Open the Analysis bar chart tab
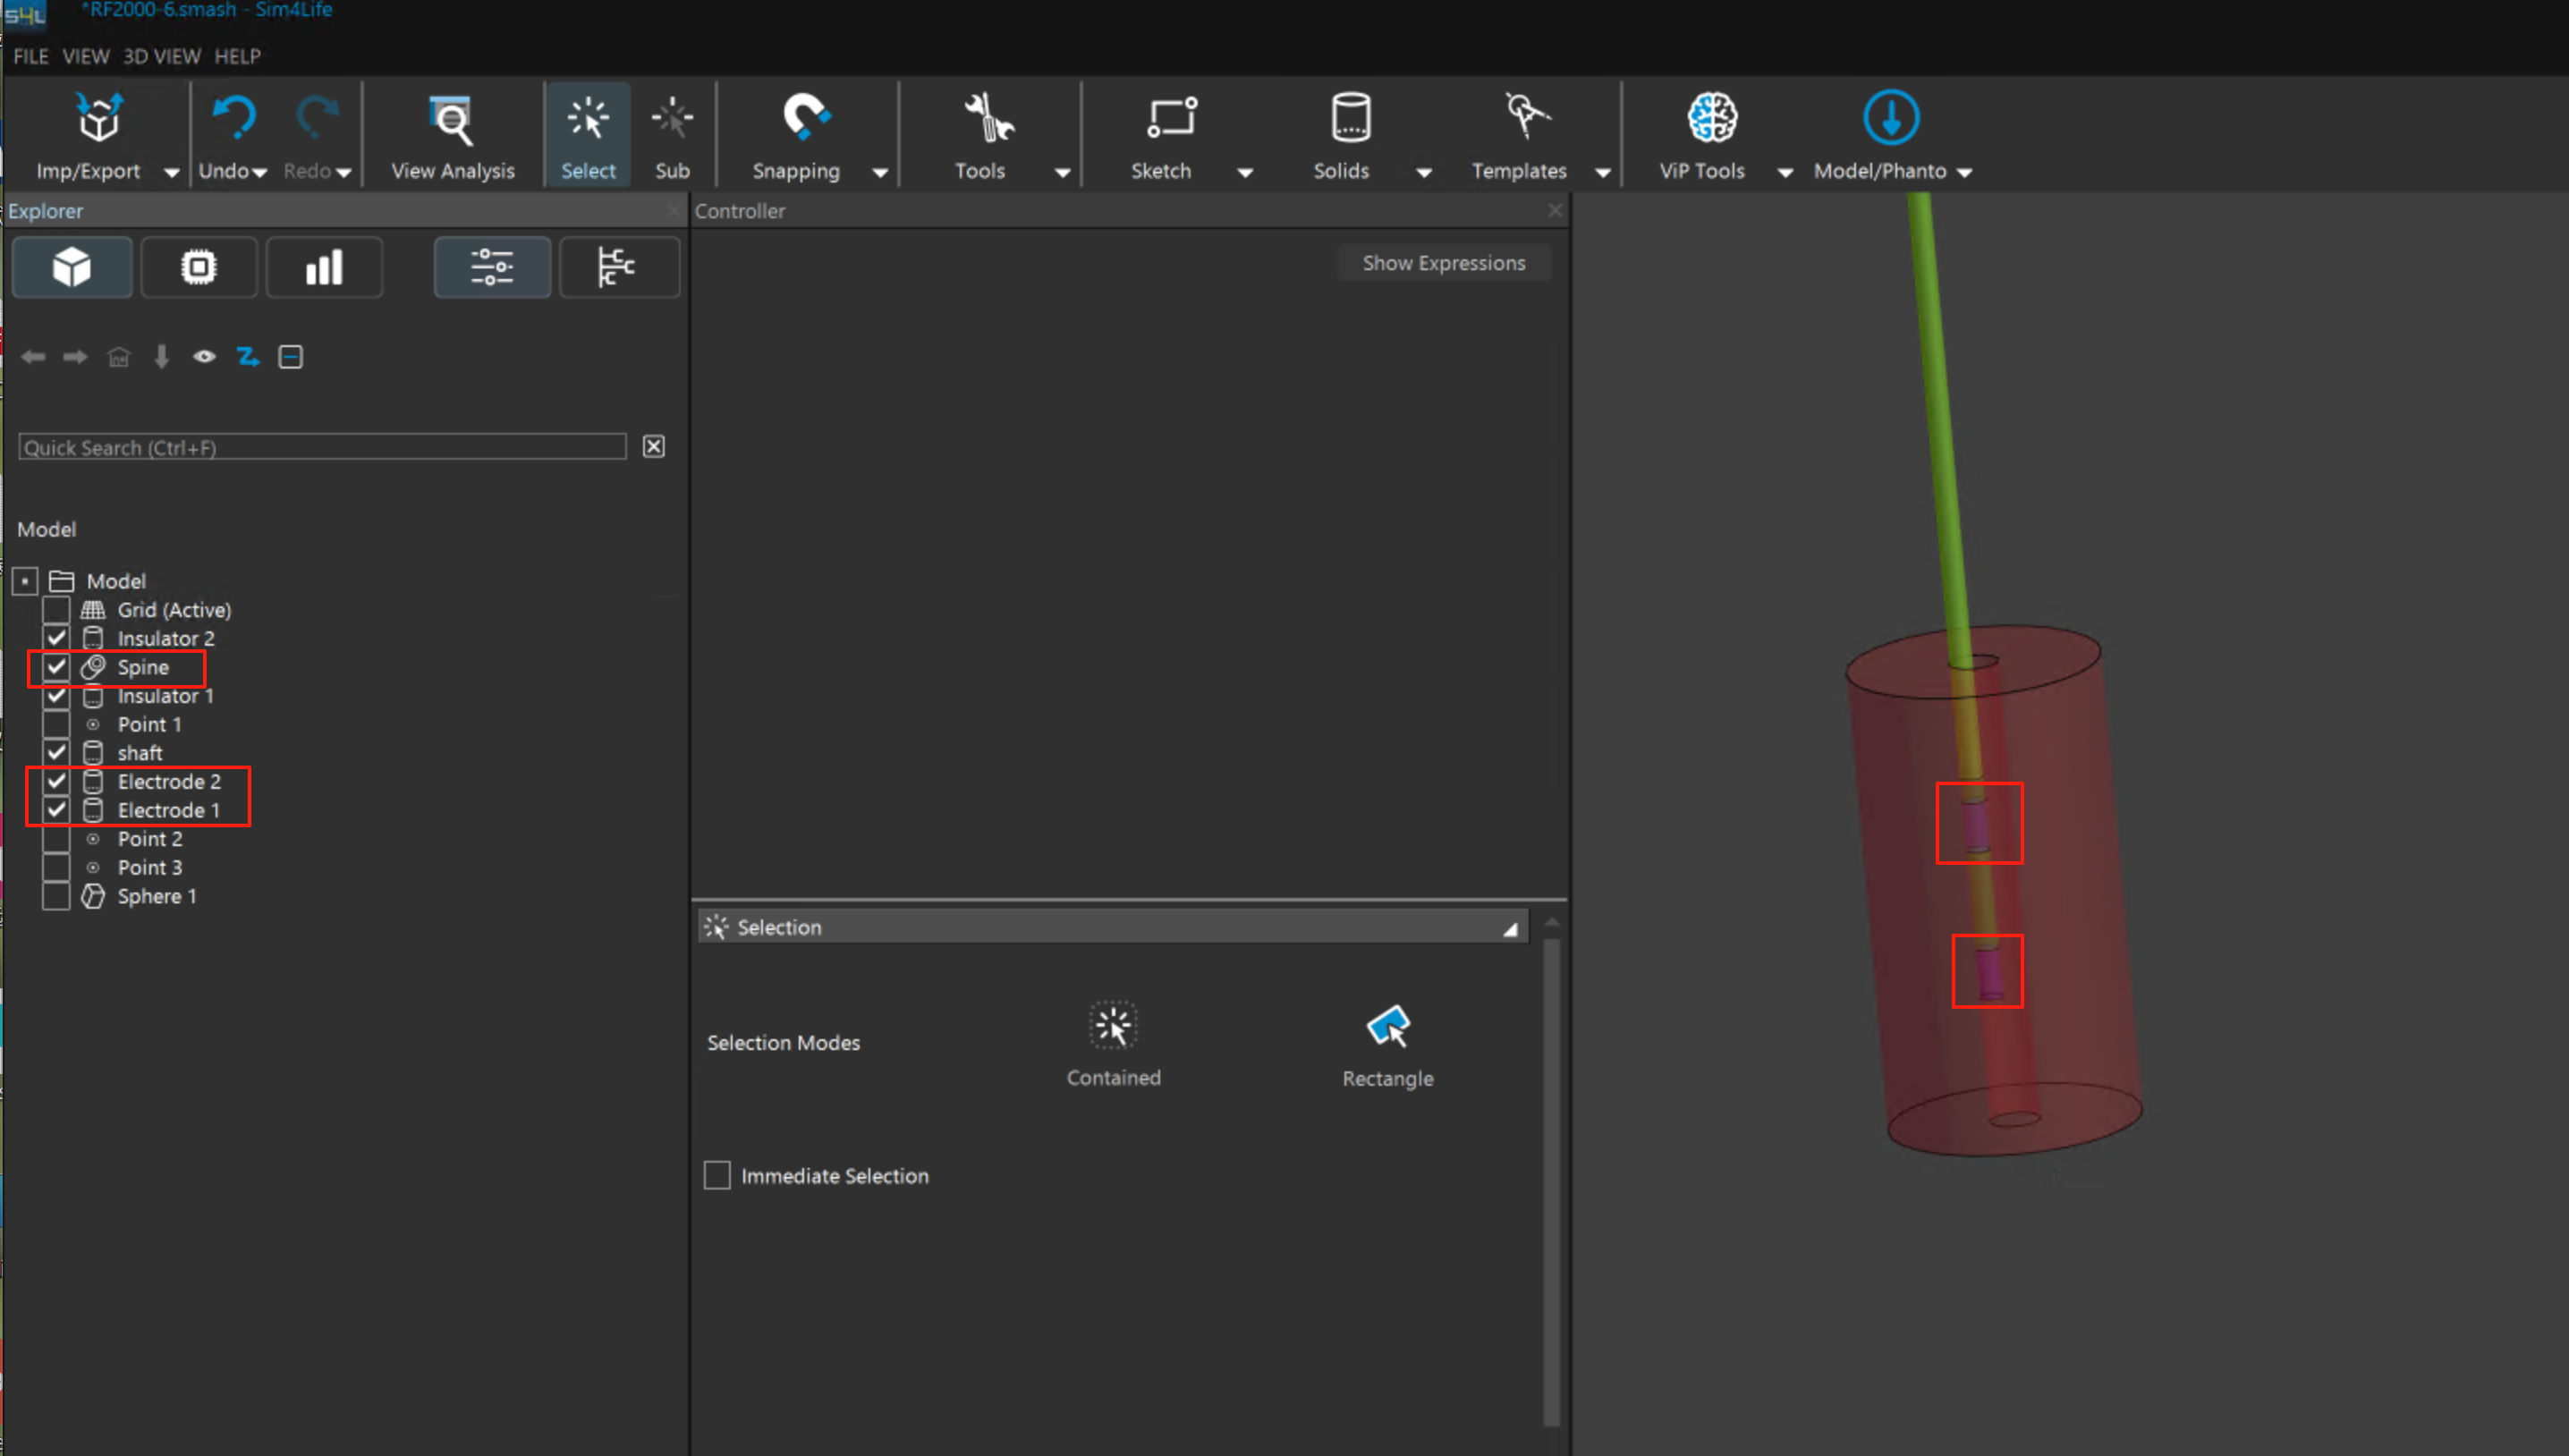Image resolution: width=2569 pixels, height=1456 pixels. tap(324, 267)
